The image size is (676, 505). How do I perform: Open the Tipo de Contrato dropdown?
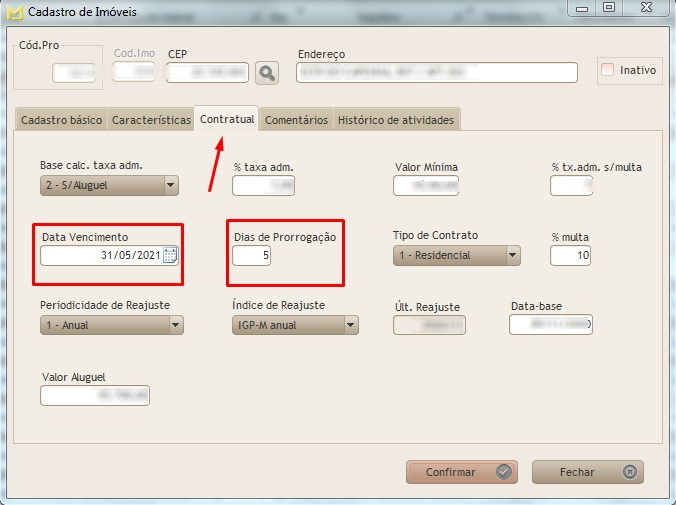(x=513, y=255)
